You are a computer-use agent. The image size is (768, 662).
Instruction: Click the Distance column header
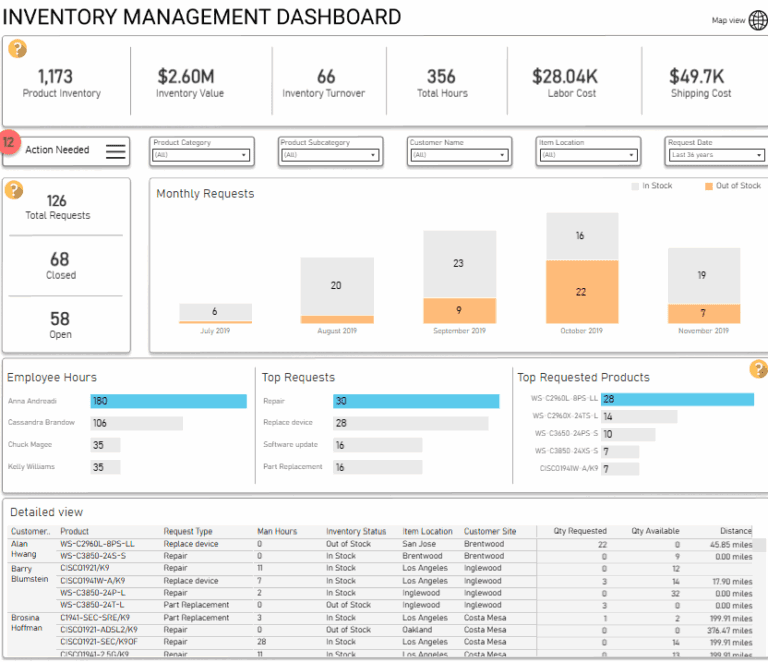[736, 531]
